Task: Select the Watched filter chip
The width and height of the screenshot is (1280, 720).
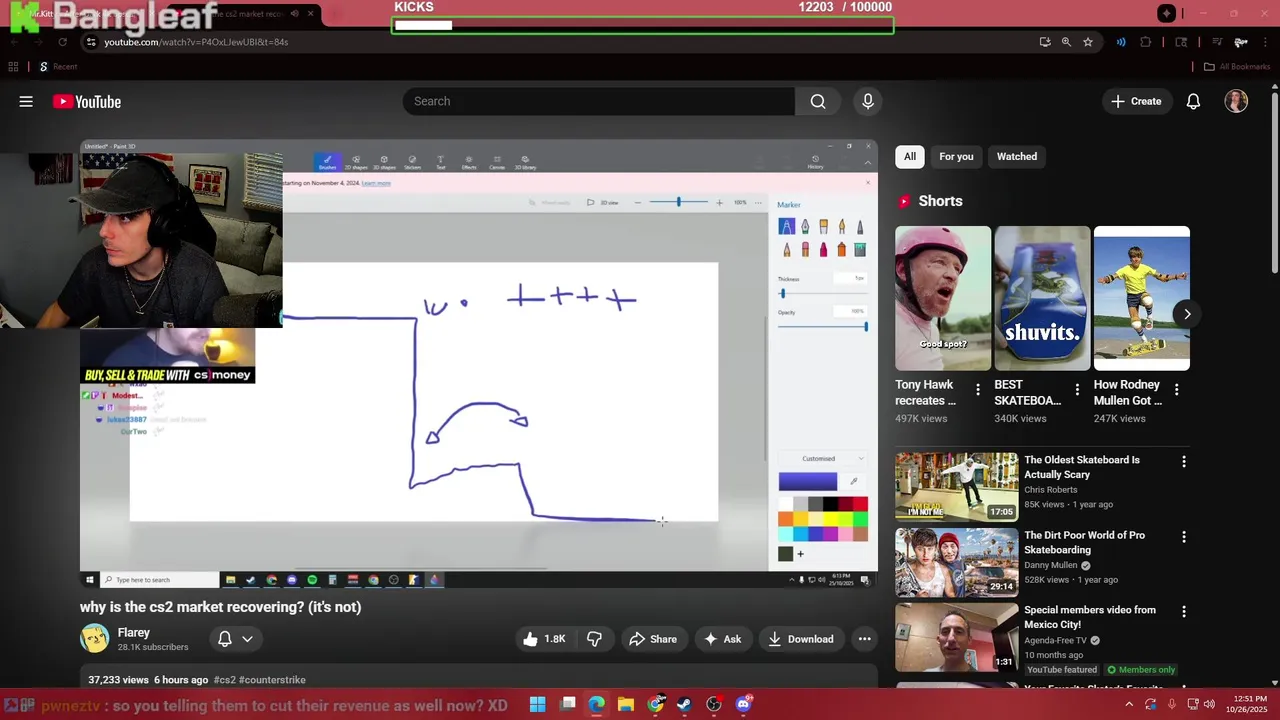Action: pyautogui.click(x=1017, y=156)
